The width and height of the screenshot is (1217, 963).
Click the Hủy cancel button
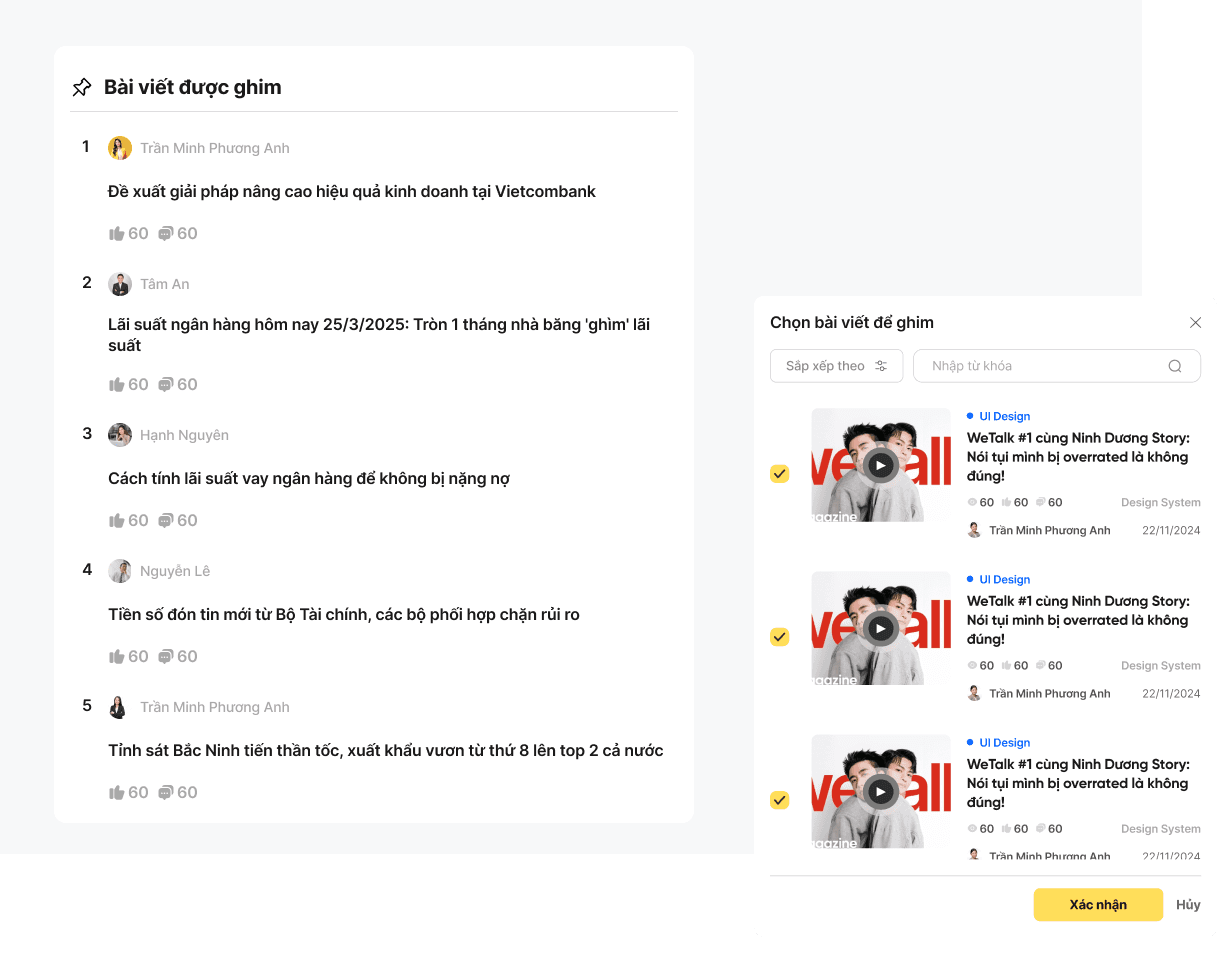(x=1188, y=905)
